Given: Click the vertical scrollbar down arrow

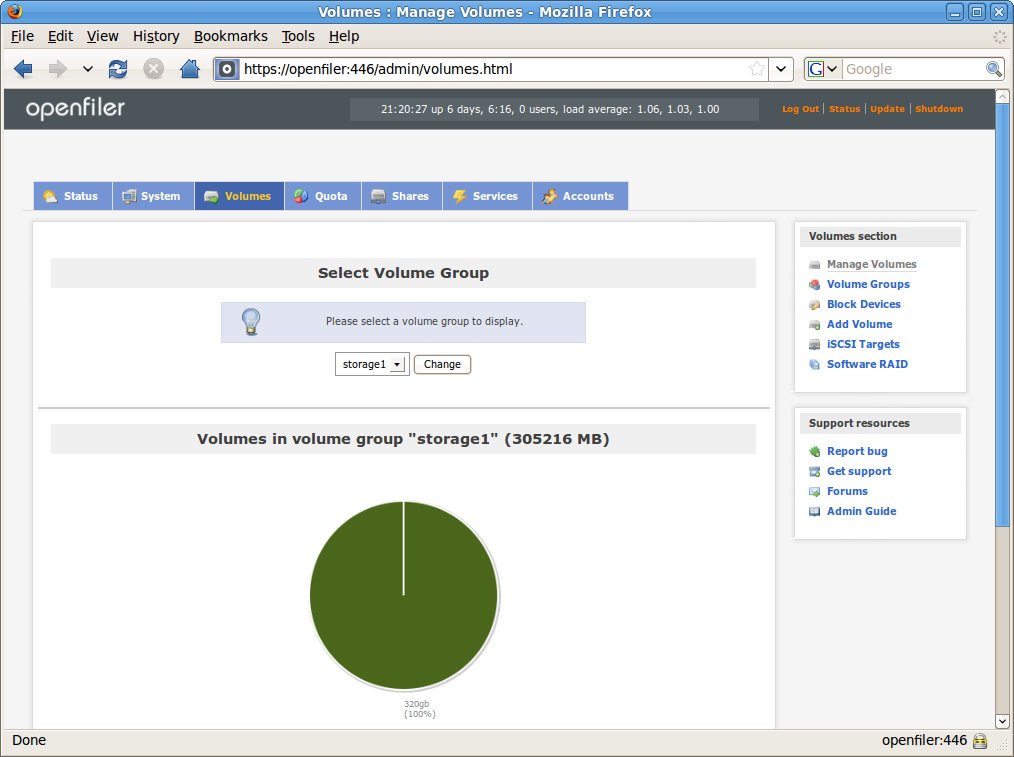Looking at the screenshot, I should click(1003, 720).
